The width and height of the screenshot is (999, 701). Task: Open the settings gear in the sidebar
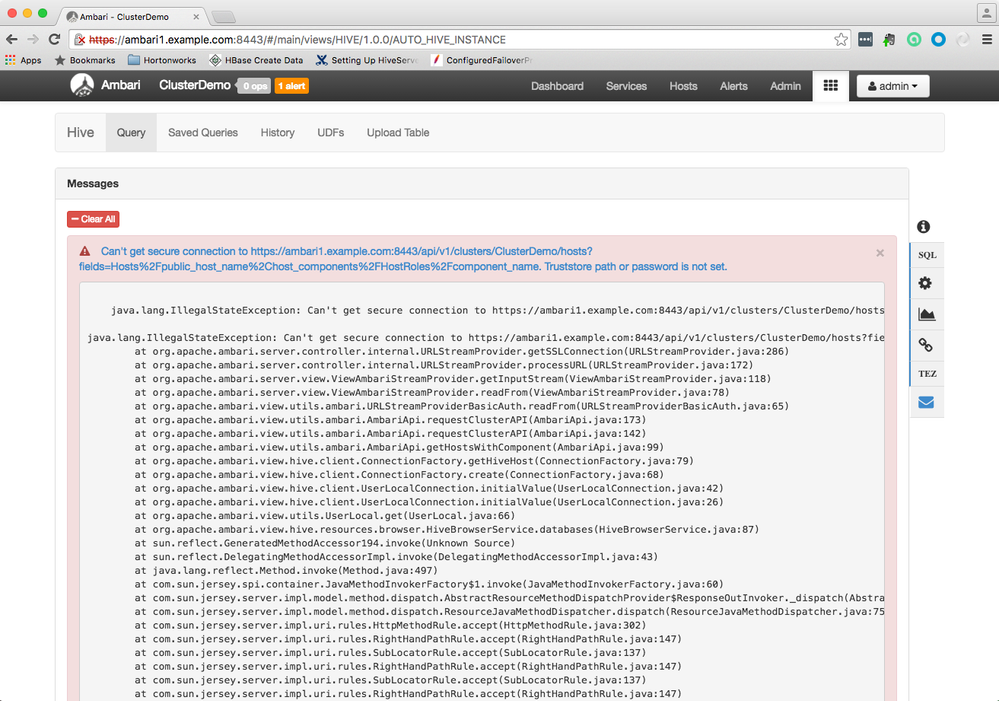(x=926, y=283)
